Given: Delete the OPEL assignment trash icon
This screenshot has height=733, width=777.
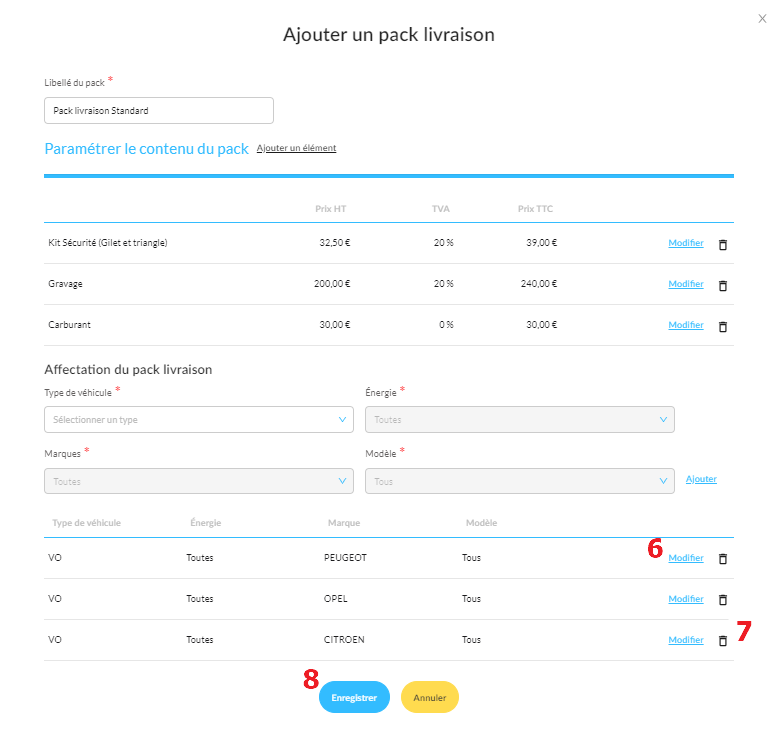Looking at the screenshot, I should point(722,600).
